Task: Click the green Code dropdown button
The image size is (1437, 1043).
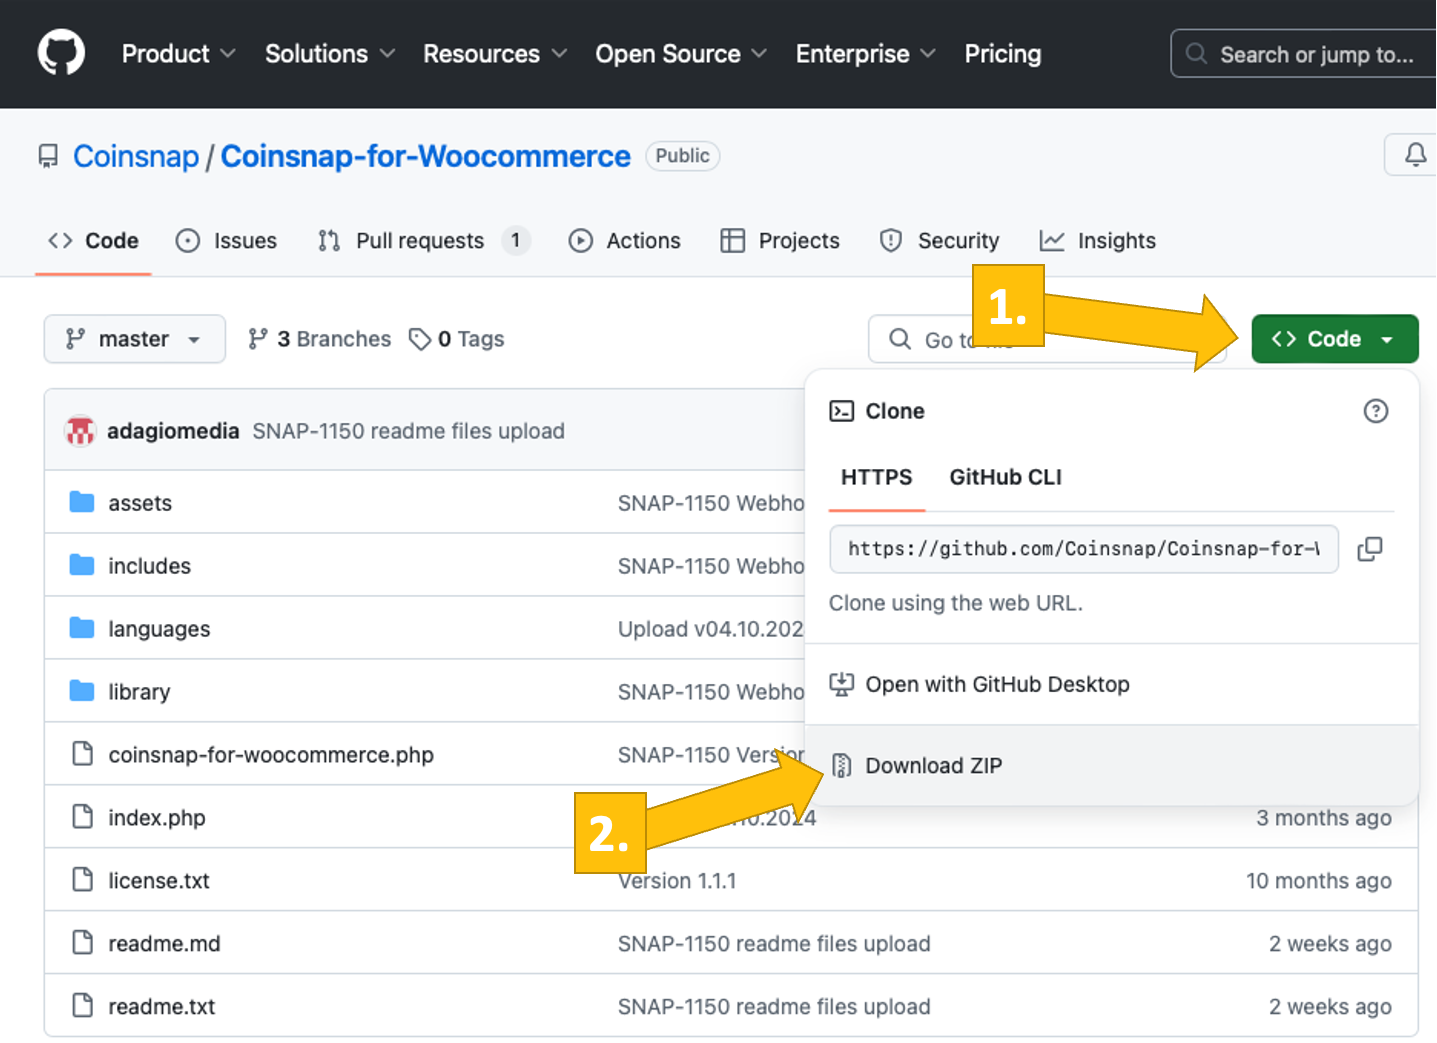Action: click(1335, 339)
